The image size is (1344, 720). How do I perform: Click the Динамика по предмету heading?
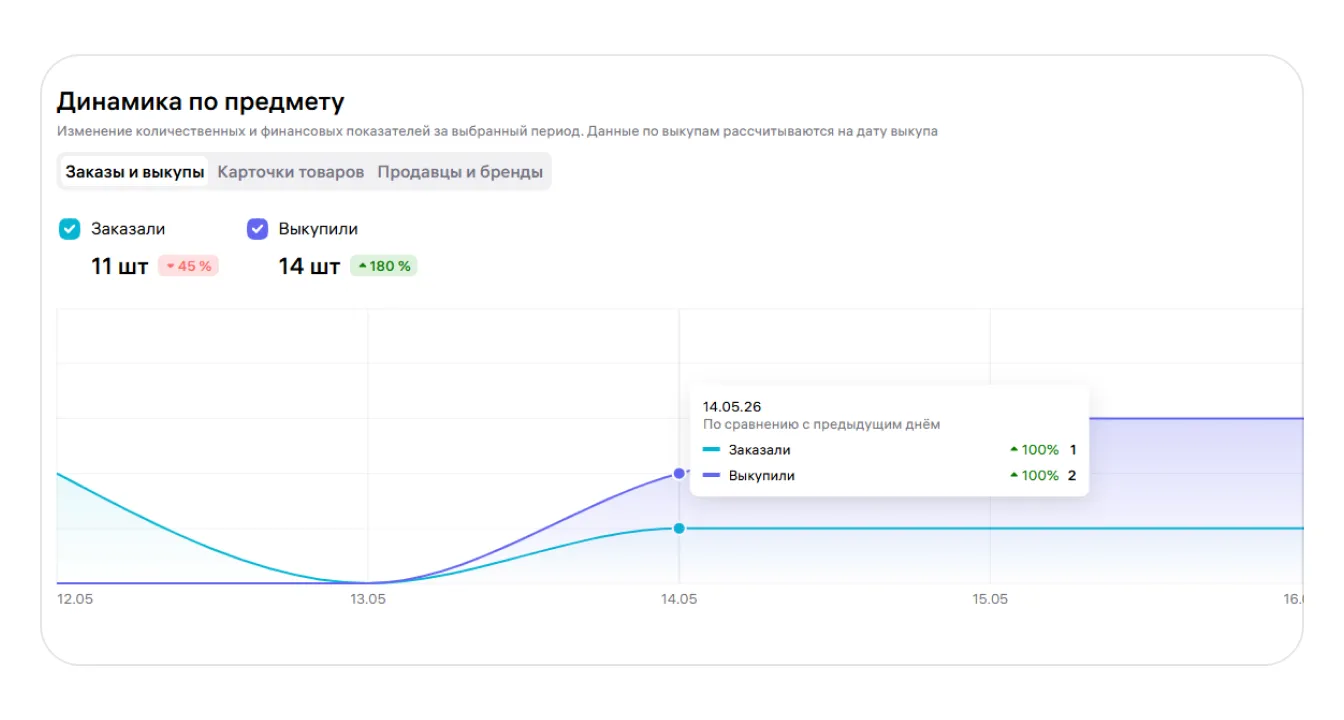tap(200, 101)
